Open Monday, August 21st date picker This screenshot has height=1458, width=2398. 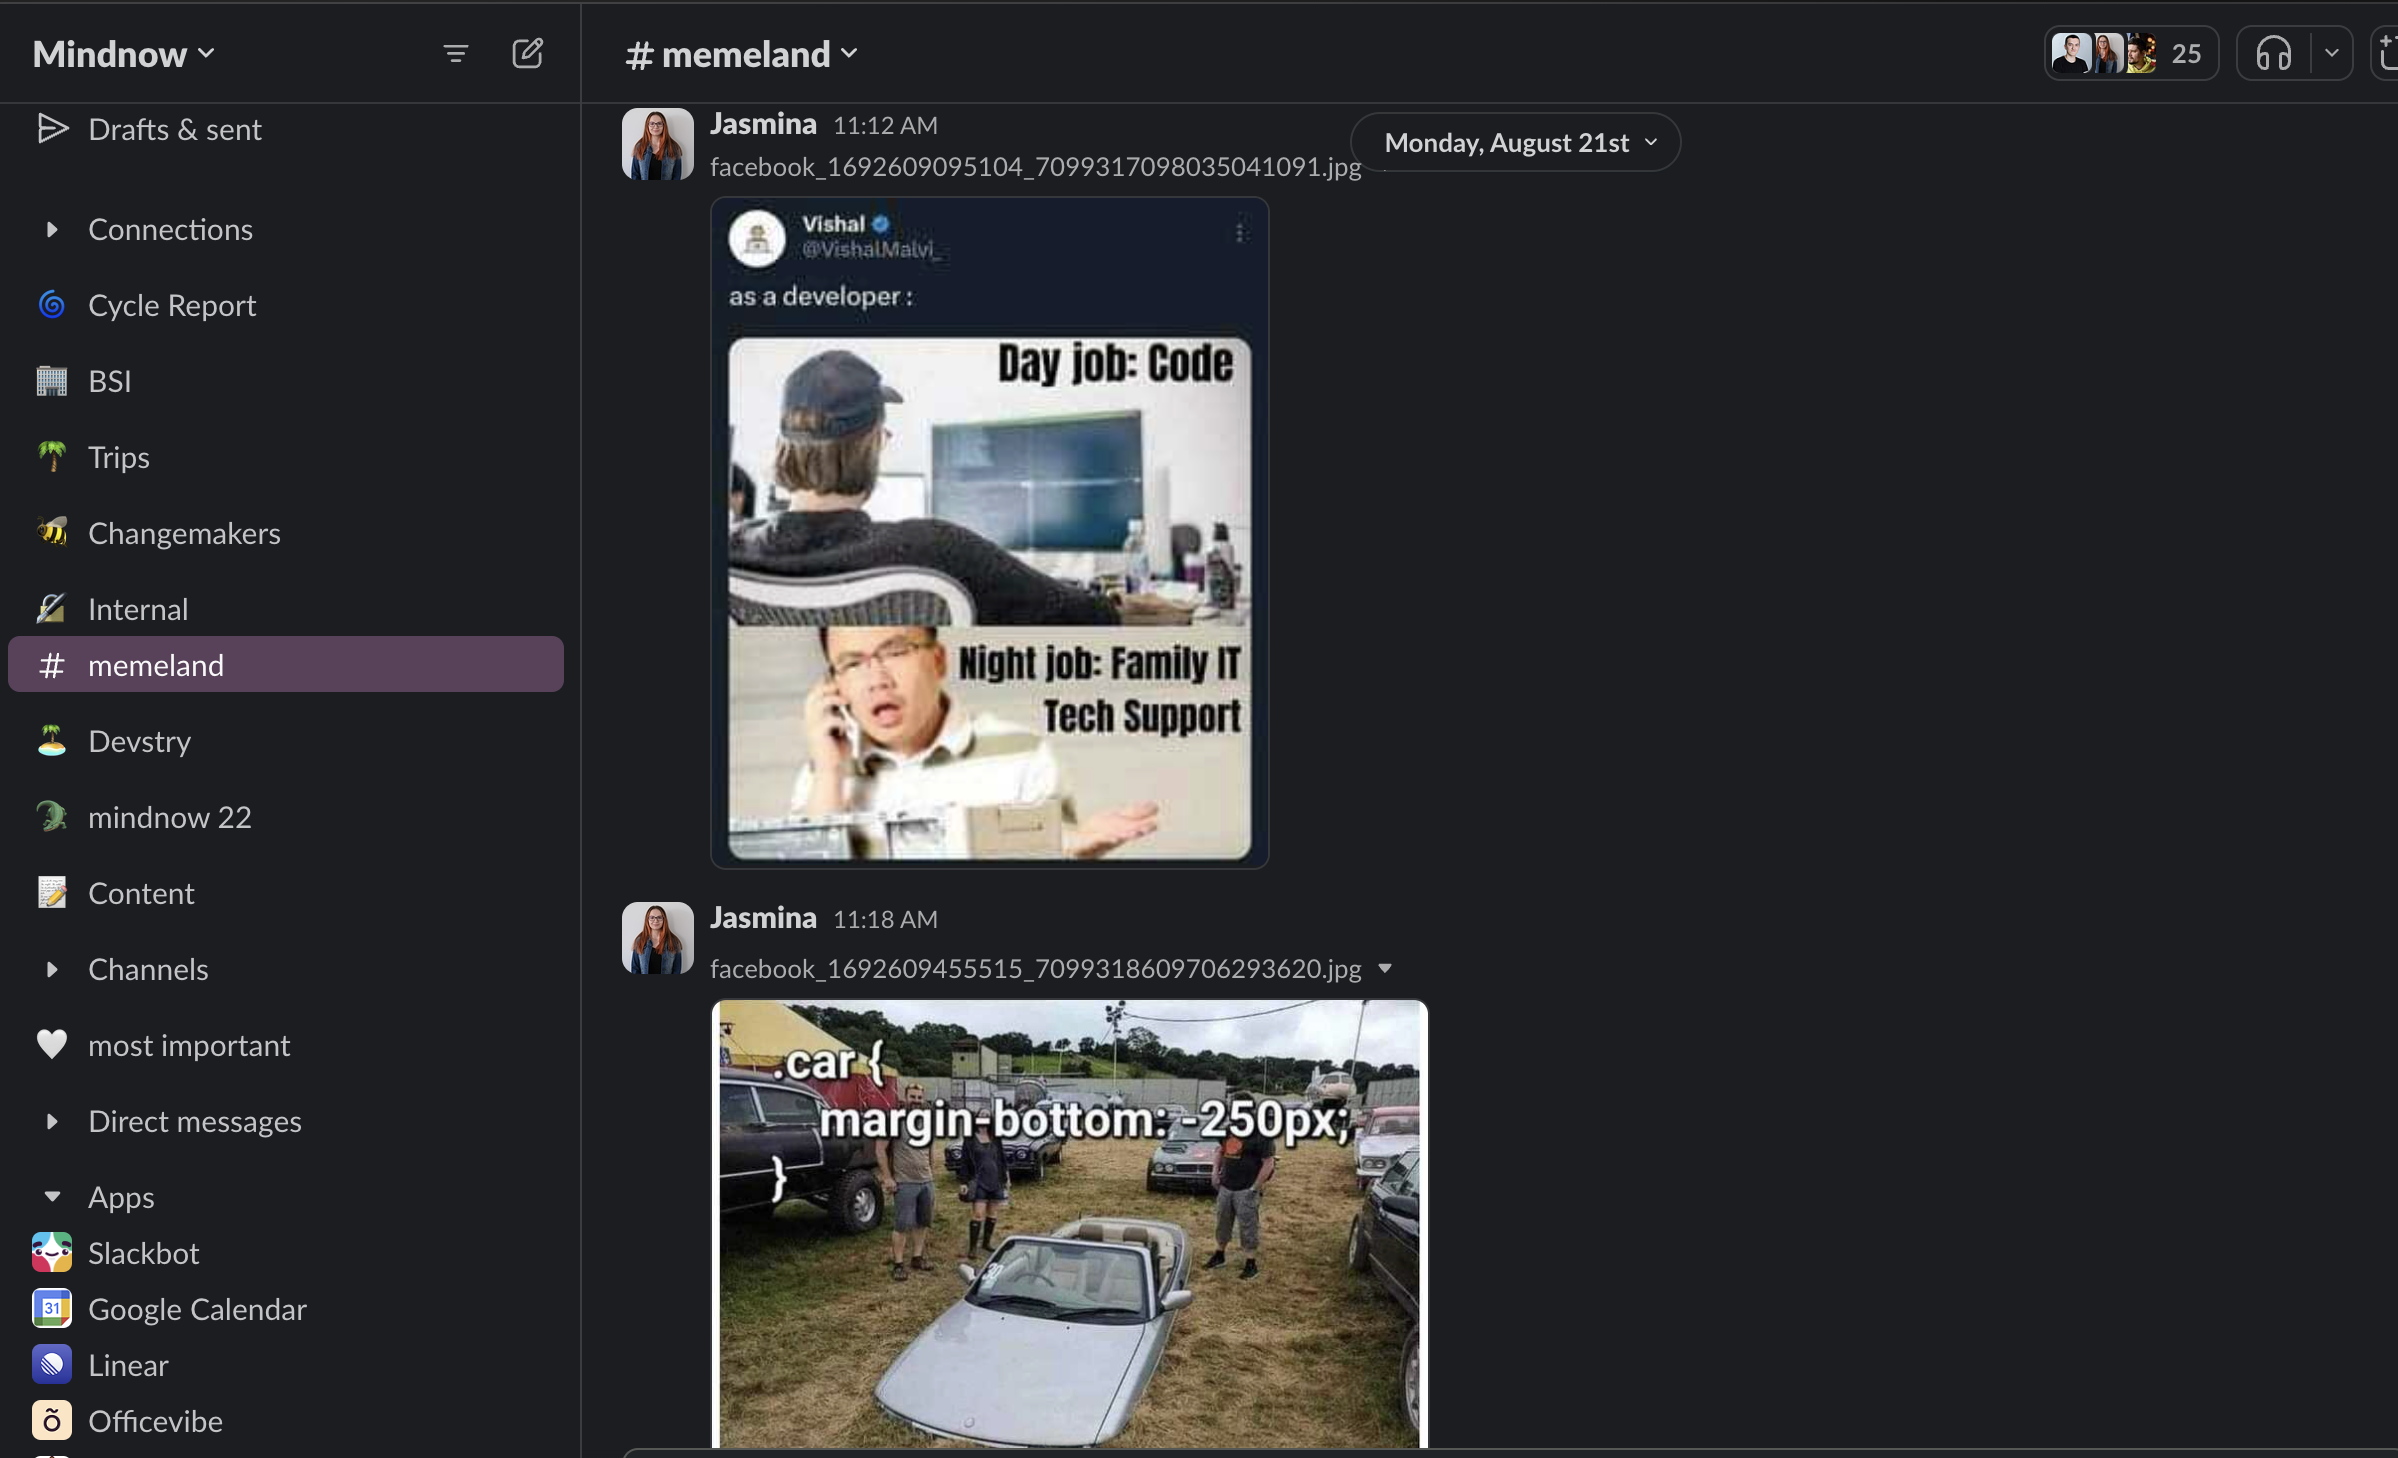[1515, 142]
